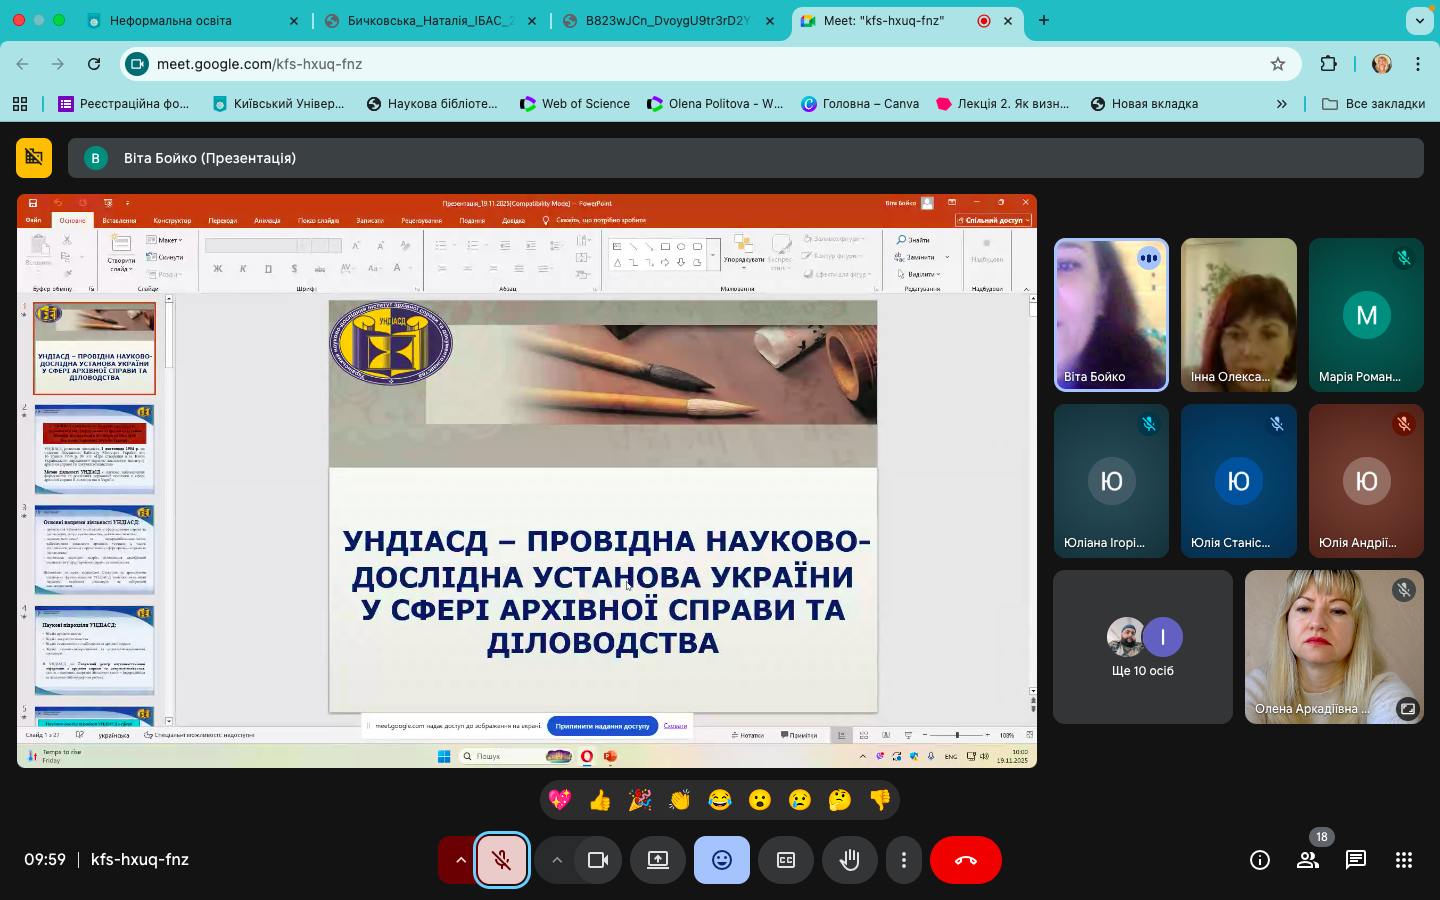The width and height of the screenshot is (1440, 900).
Task: Open the Все закладки bookmarks folder
Action: pyautogui.click(x=1373, y=104)
